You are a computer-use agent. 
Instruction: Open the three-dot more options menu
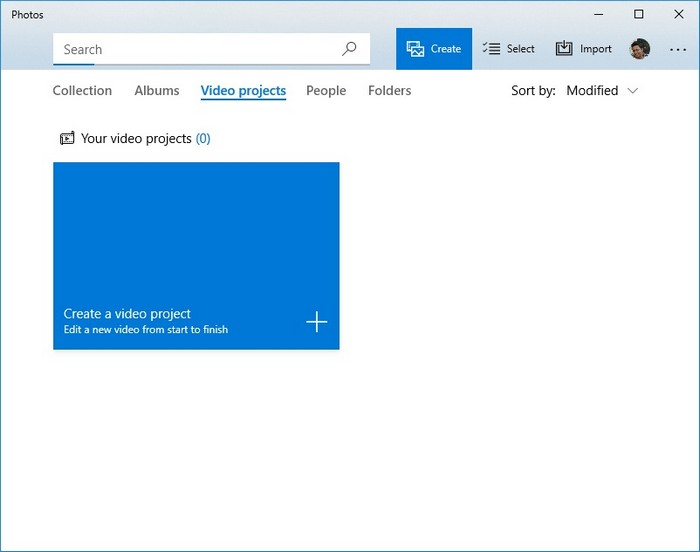point(678,50)
